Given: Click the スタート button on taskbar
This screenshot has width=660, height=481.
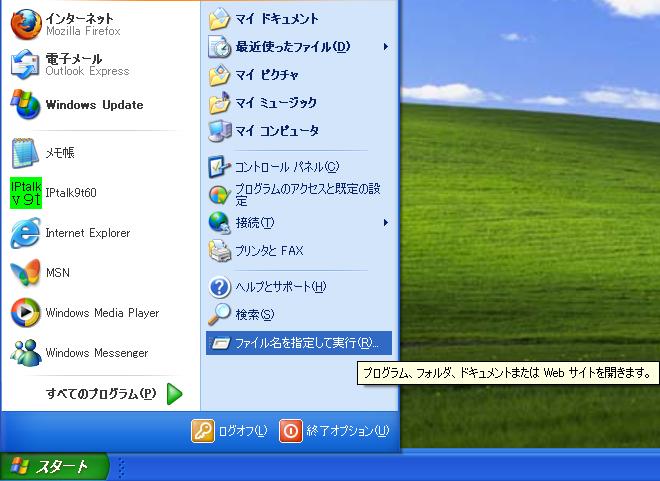Looking at the screenshot, I should click(x=54, y=466).
